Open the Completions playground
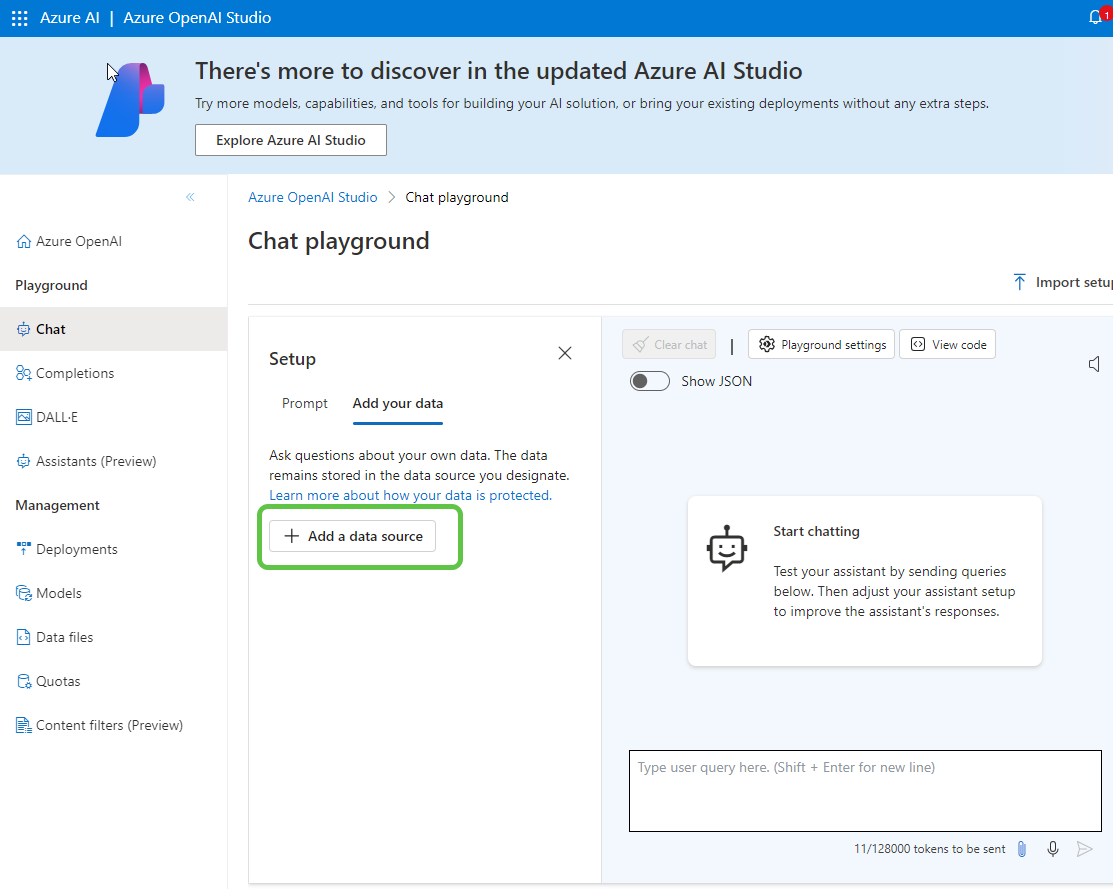The width and height of the screenshot is (1113, 889). 75,373
